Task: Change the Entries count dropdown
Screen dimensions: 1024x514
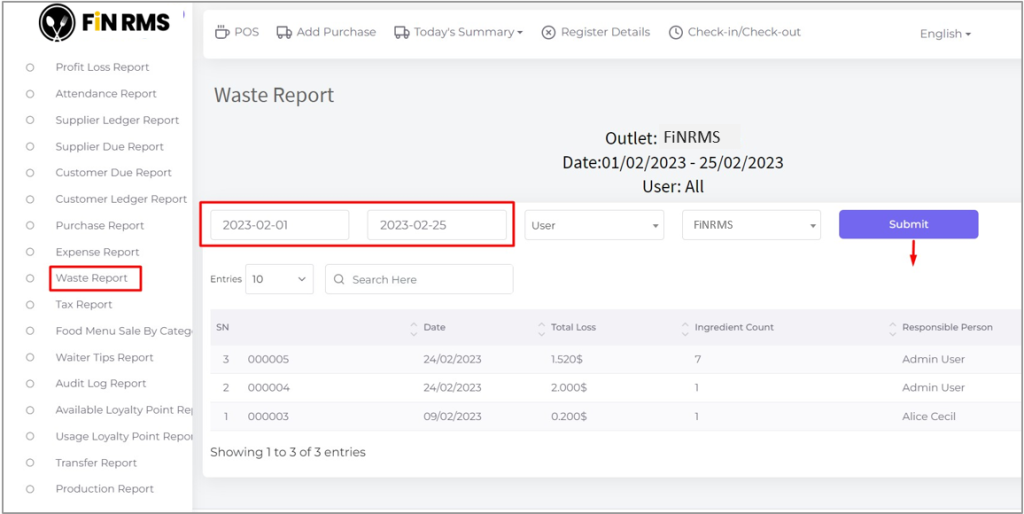Action: [280, 280]
